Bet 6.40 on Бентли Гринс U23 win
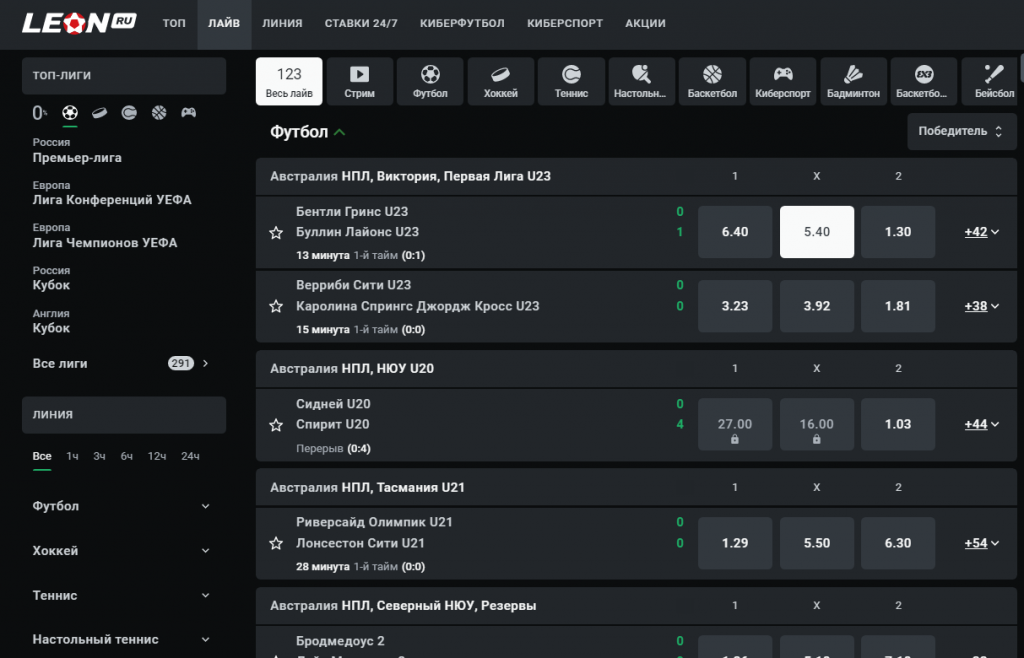 735,232
